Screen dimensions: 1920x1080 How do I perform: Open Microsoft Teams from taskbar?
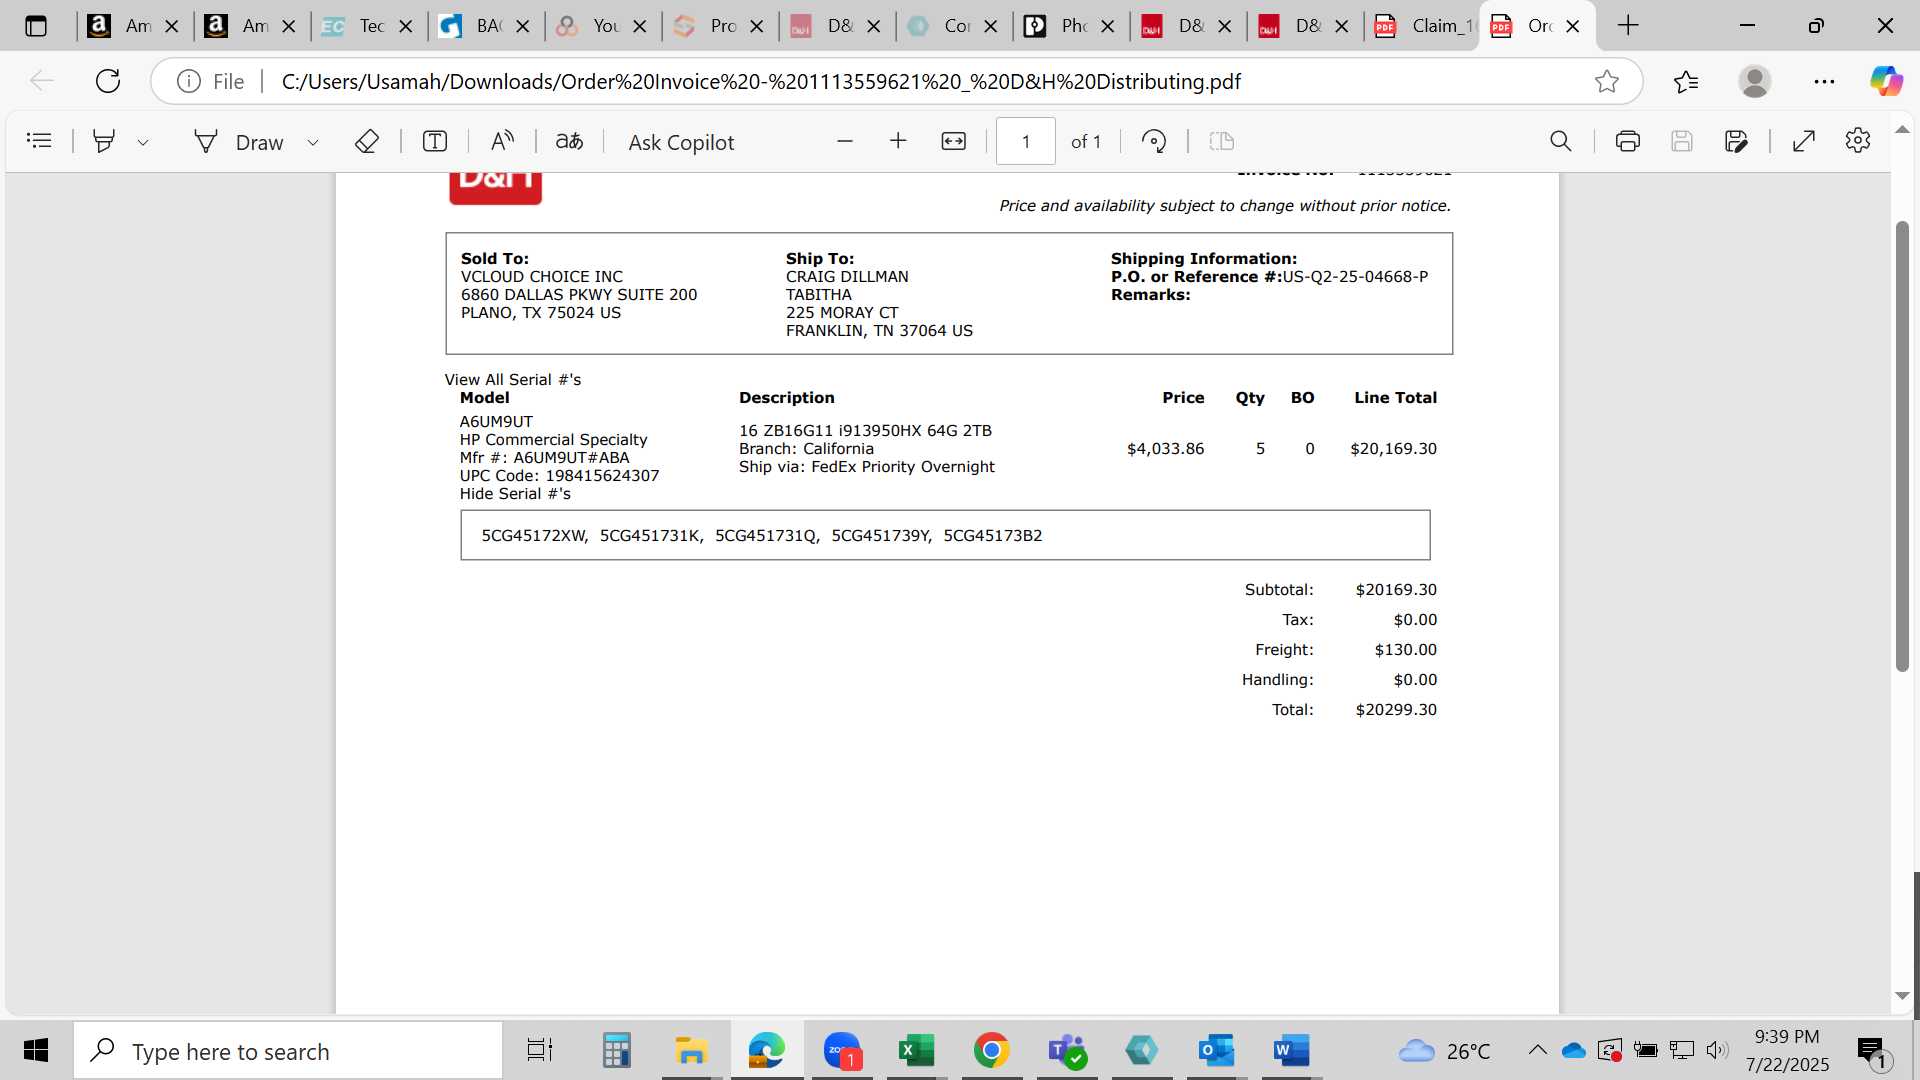point(1066,1050)
